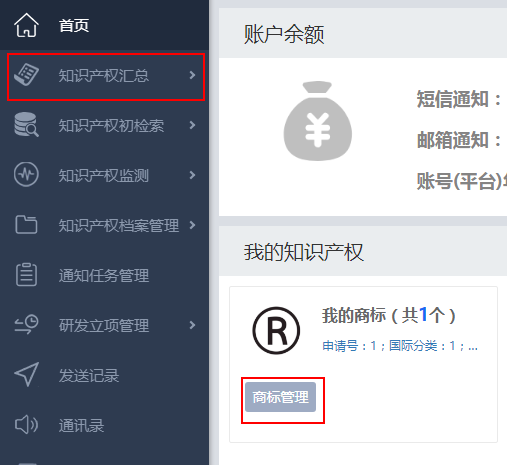
Task: Click the home house icon
Action: tap(26, 25)
